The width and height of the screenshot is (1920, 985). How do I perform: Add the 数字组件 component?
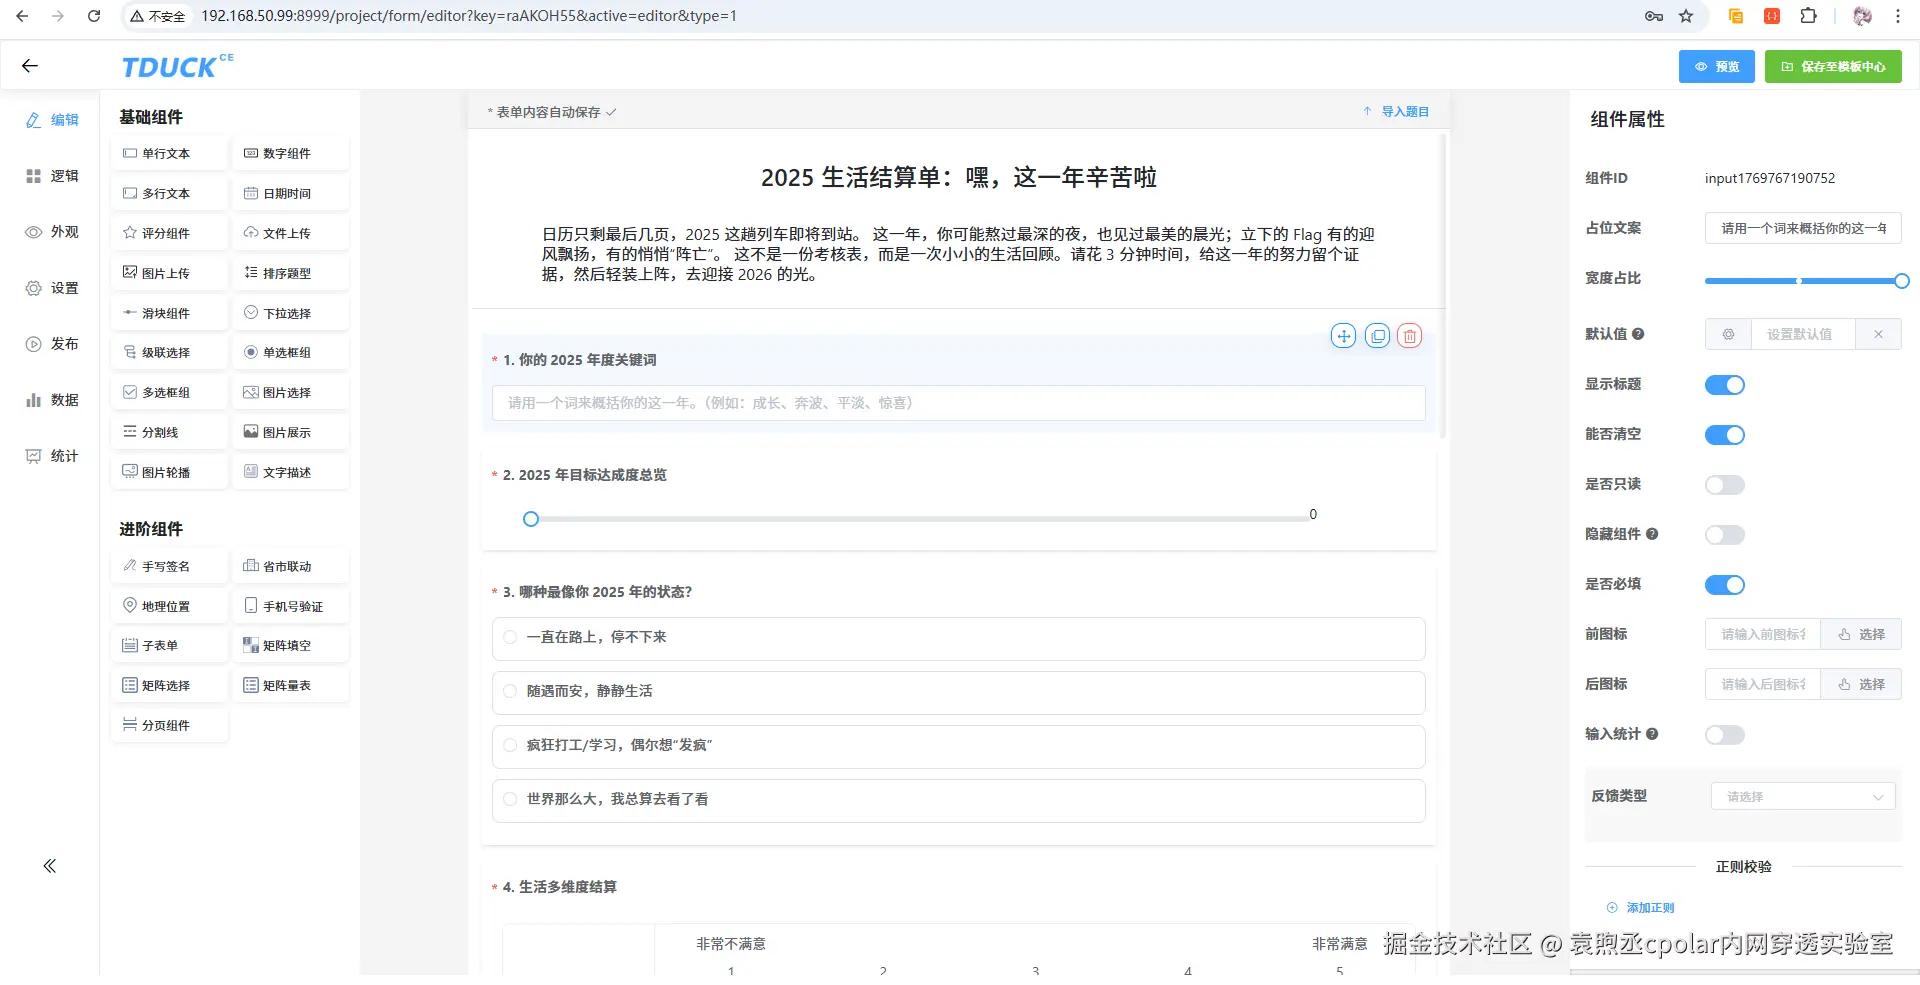[x=291, y=154]
